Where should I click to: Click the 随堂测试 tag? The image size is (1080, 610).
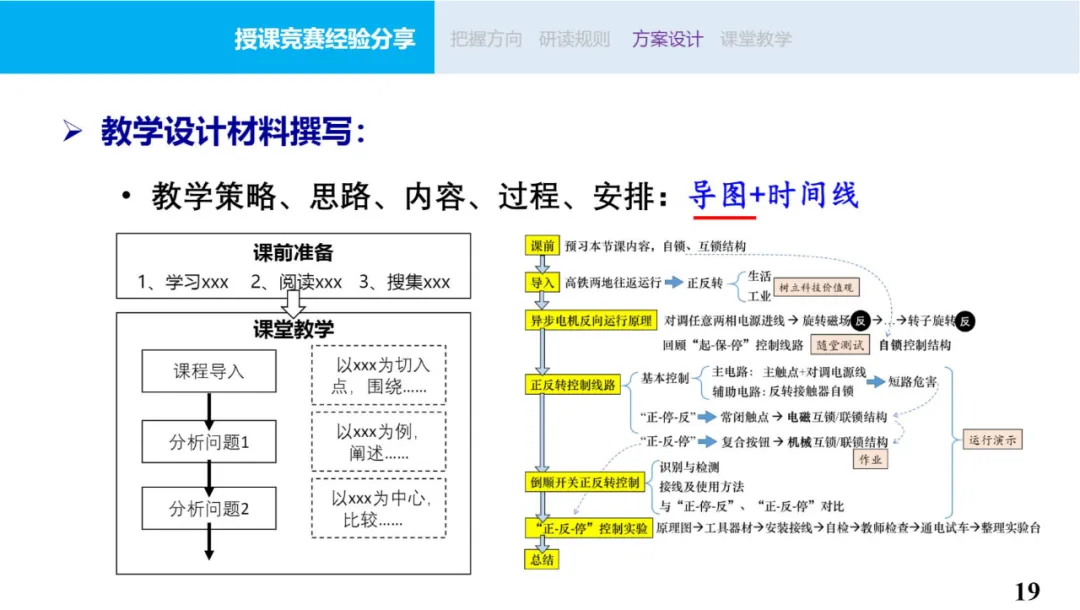(x=840, y=345)
